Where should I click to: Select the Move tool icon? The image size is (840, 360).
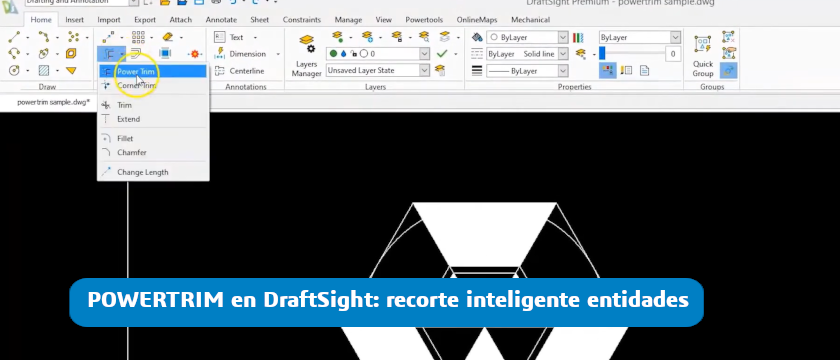click(x=109, y=37)
